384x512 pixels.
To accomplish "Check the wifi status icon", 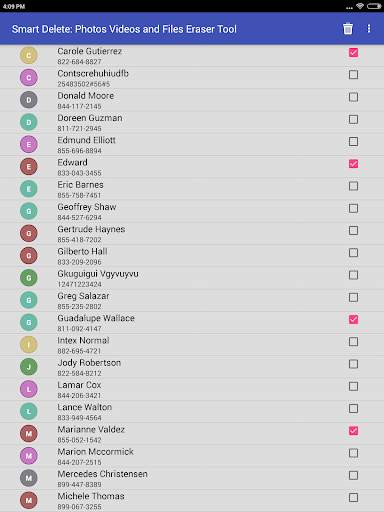I will pyautogui.click(x=360, y=6).
